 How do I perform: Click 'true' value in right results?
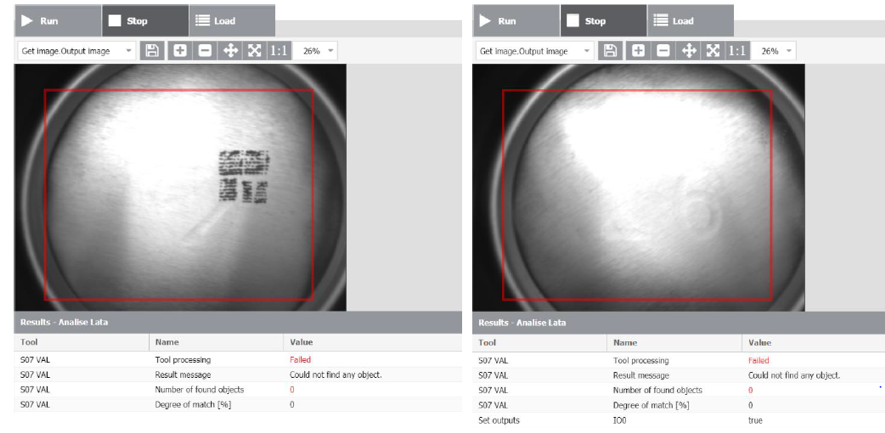[x=755, y=421]
